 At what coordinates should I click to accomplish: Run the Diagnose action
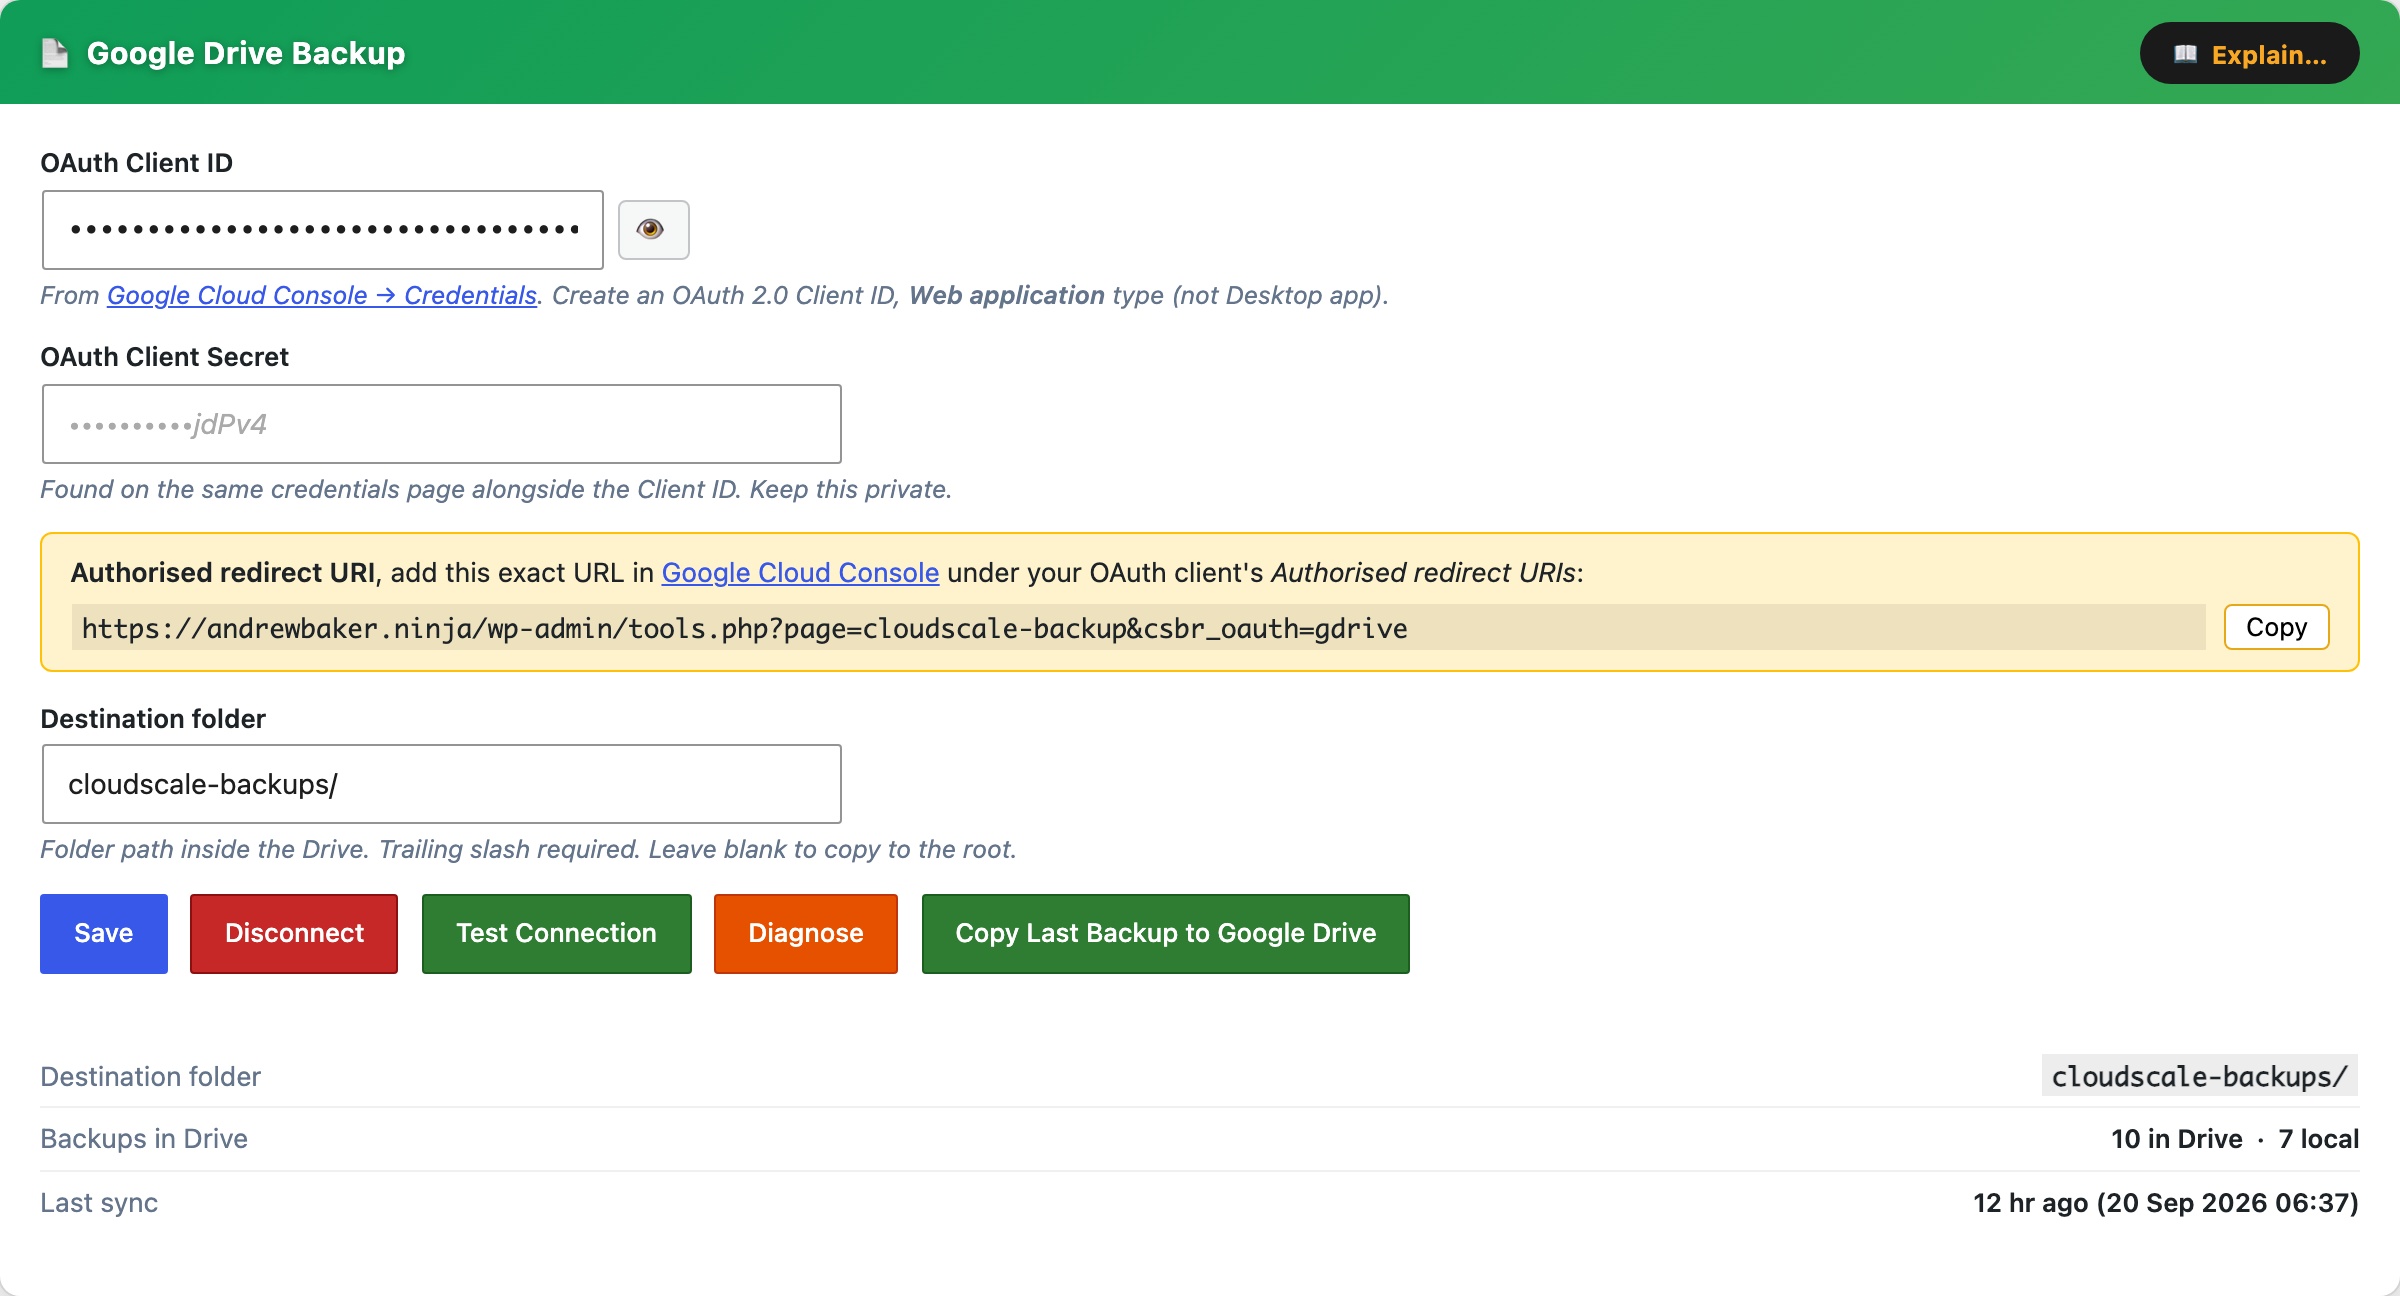(806, 933)
